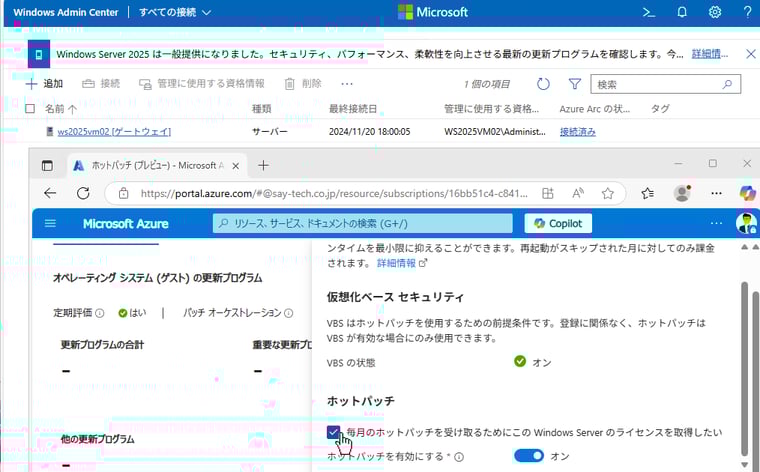Open a new browser tab
760x472 pixels.
[x=264, y=165]
